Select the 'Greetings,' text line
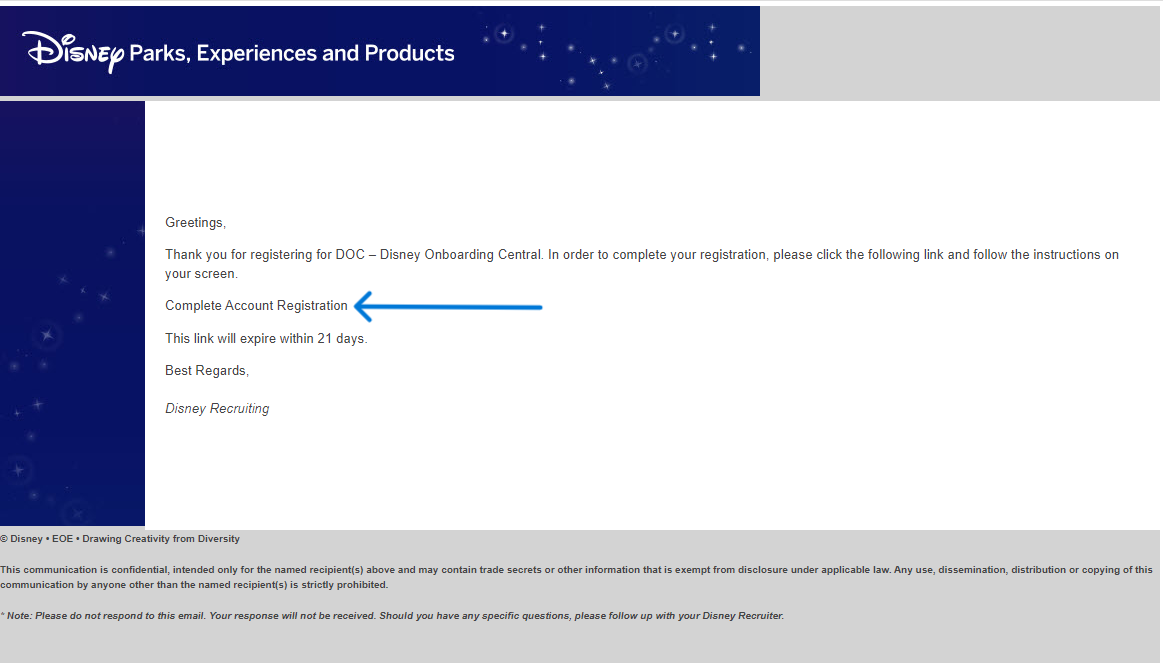Screen dimensions: 1163x663 click(195, 222)
